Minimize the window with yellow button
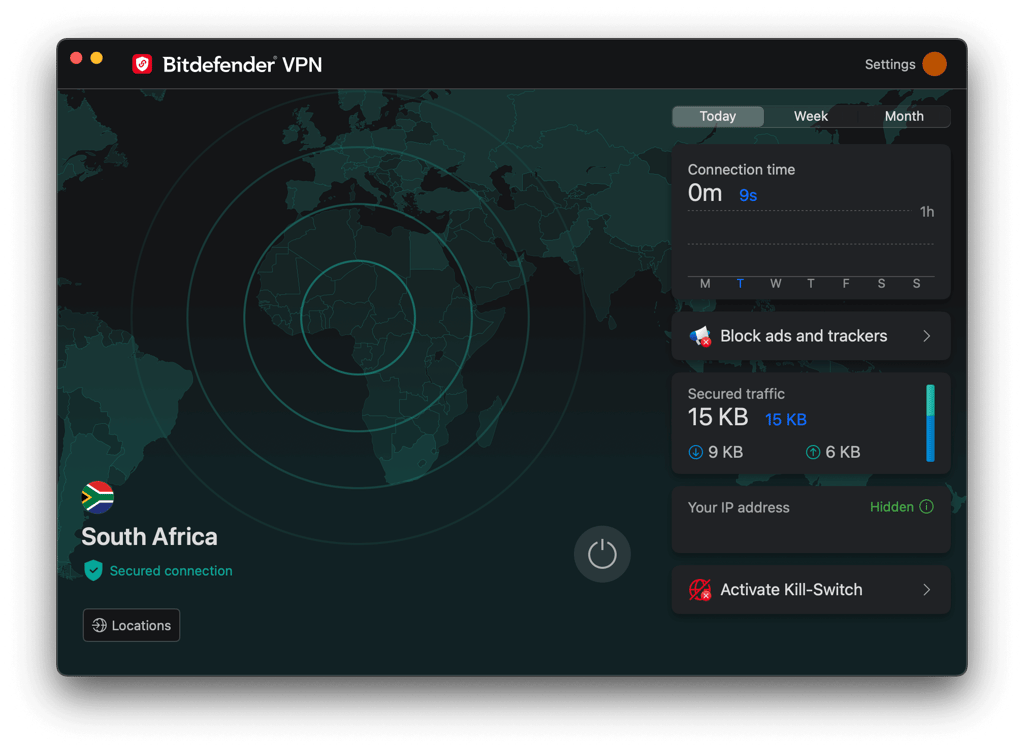Viewport: 1024px width, 751px height. tap(97, 58)
